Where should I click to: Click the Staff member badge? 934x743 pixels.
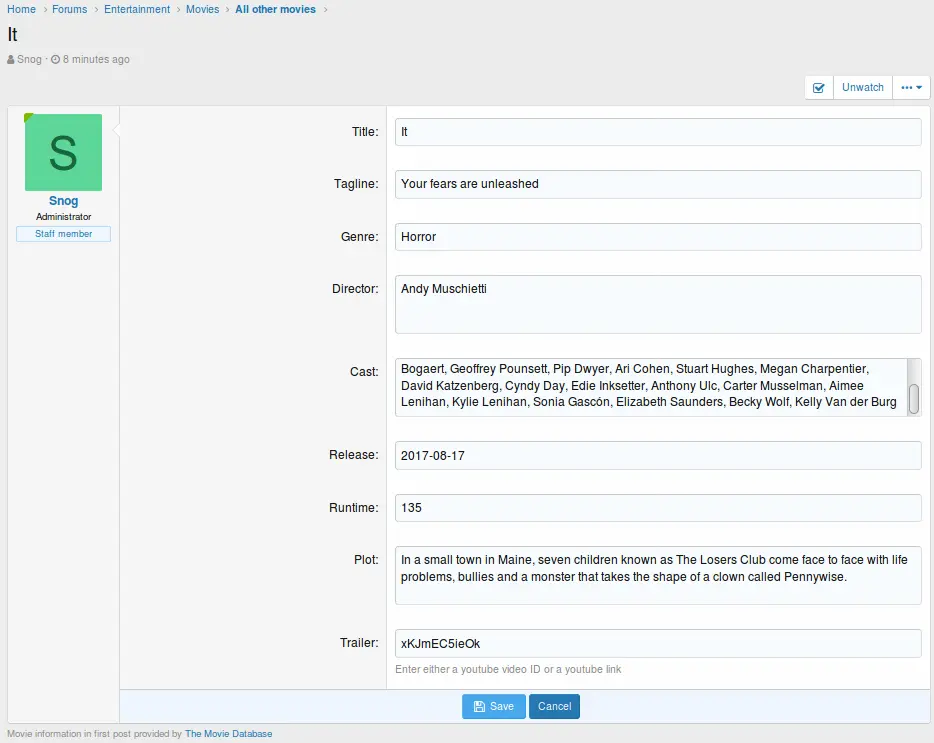pos(63,234)
